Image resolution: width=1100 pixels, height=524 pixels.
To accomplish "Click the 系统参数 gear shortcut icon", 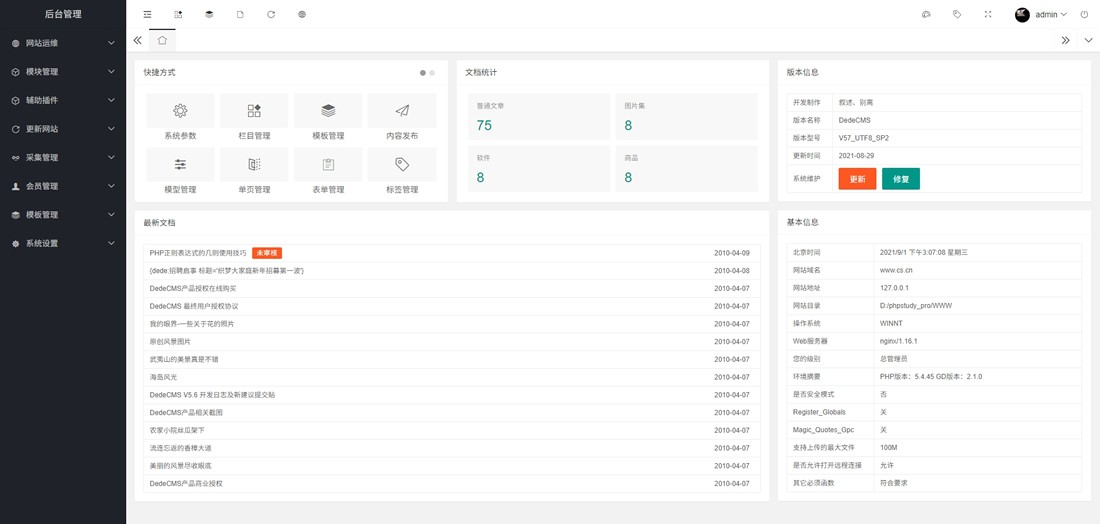I will 180,111.
